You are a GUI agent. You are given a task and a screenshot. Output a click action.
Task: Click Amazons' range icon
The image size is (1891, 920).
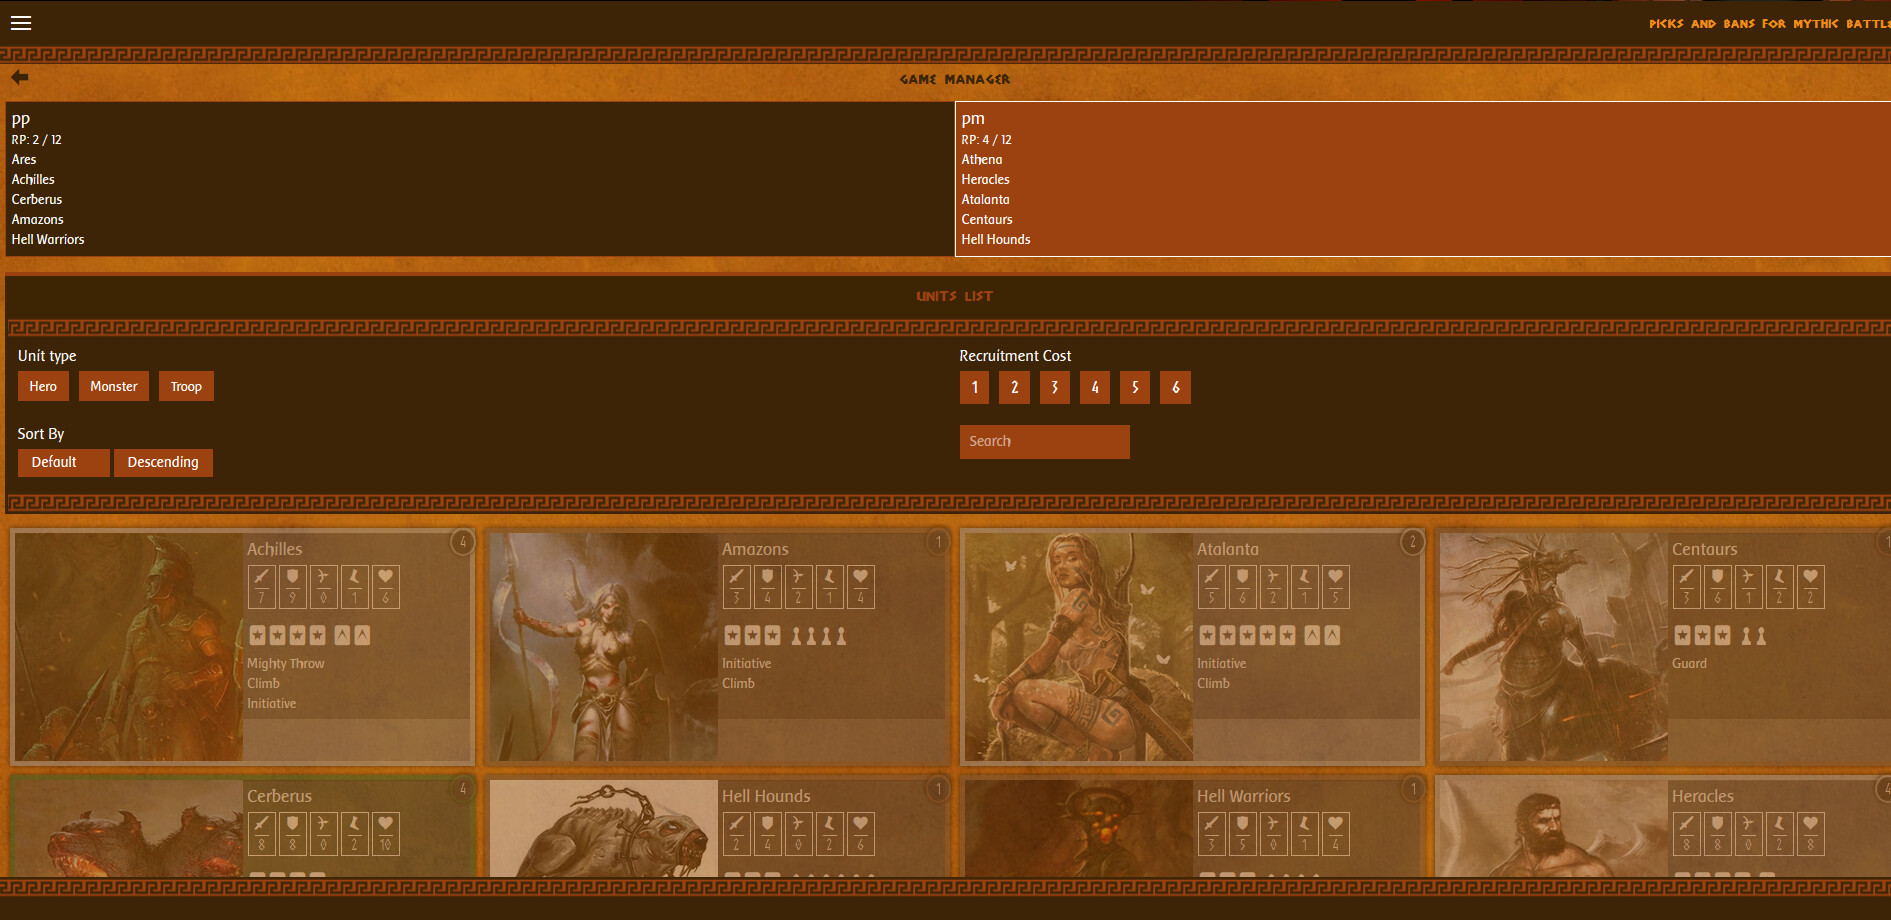point(798,587)
